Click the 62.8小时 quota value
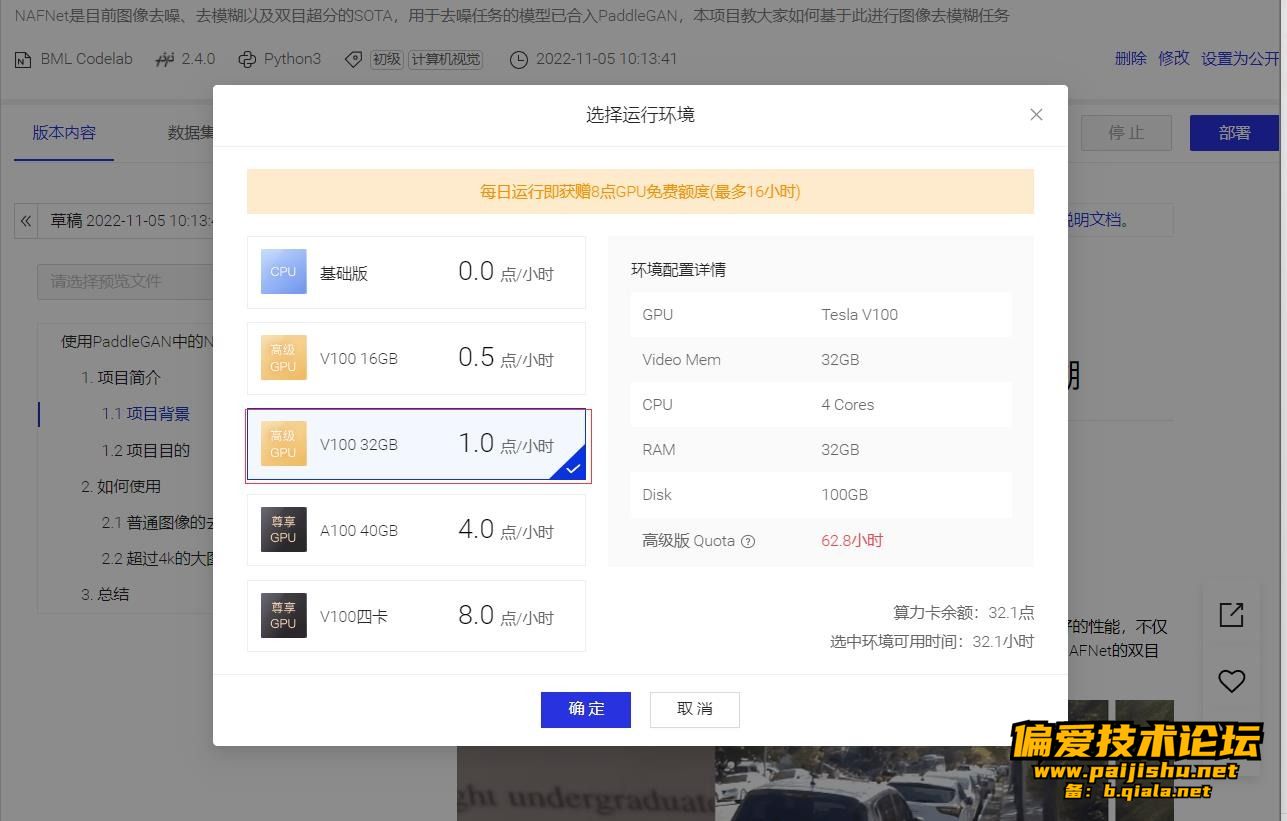Viewport: 1287px width, 821px height. coord(852,541)
